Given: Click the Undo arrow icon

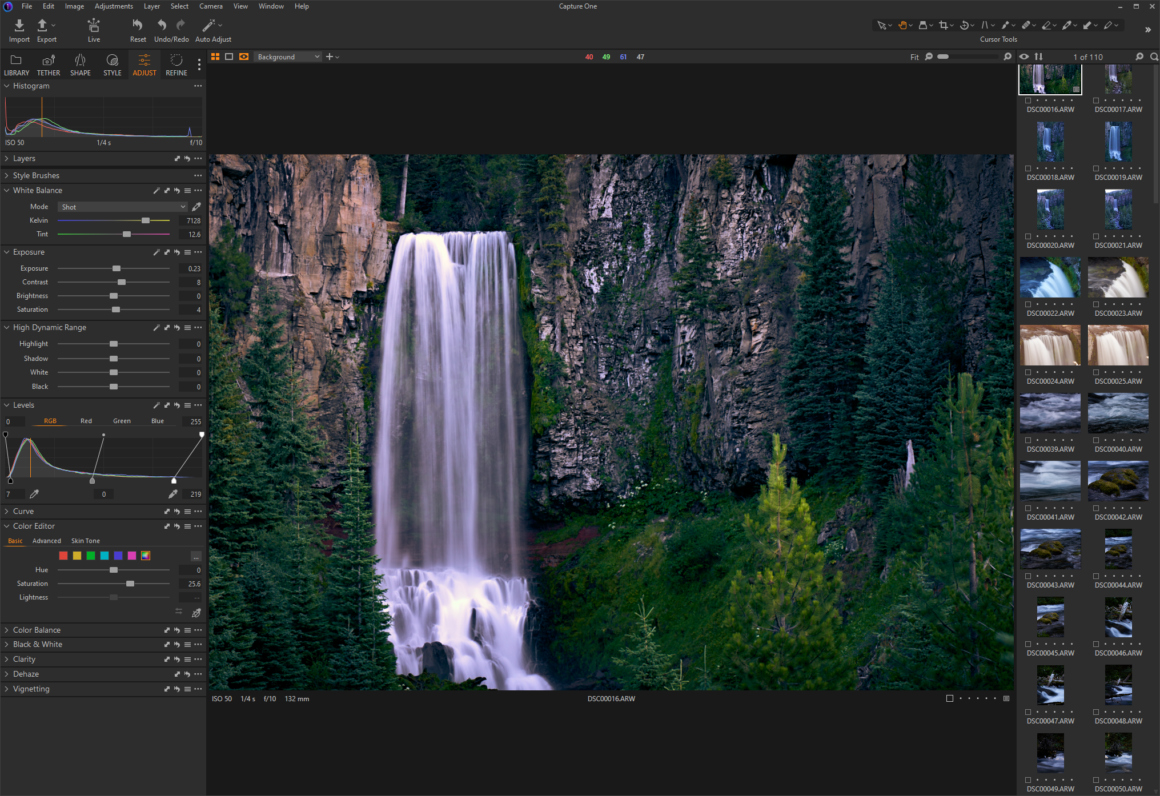Looking at the screenshot, I should click(162, 25).
